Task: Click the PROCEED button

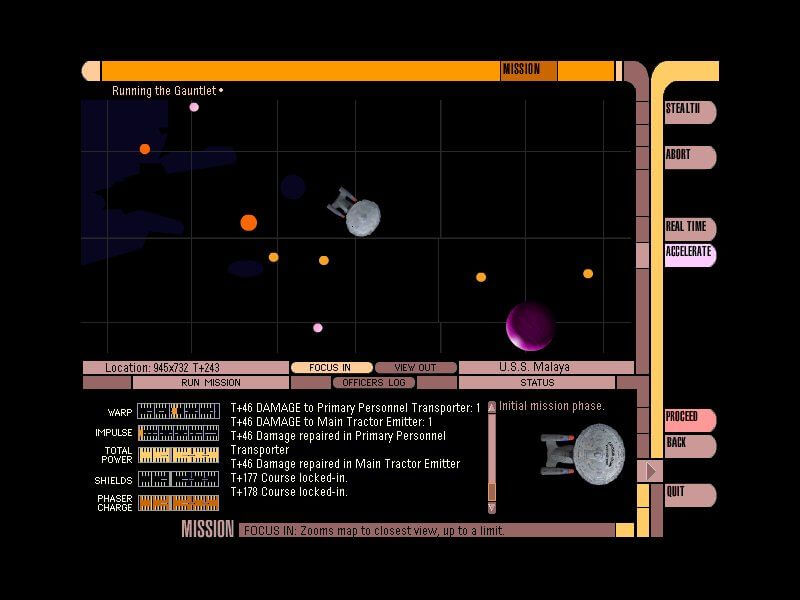Action: tap(690, 420)
